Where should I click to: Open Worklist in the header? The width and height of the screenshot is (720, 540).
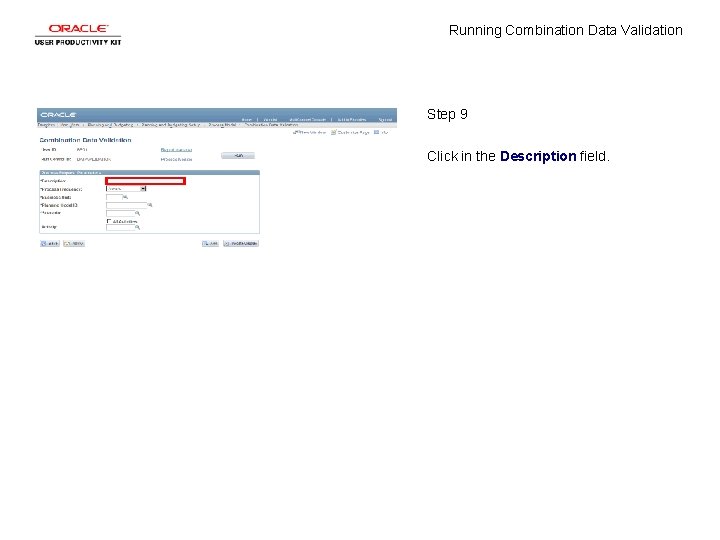tap(270, 119)
